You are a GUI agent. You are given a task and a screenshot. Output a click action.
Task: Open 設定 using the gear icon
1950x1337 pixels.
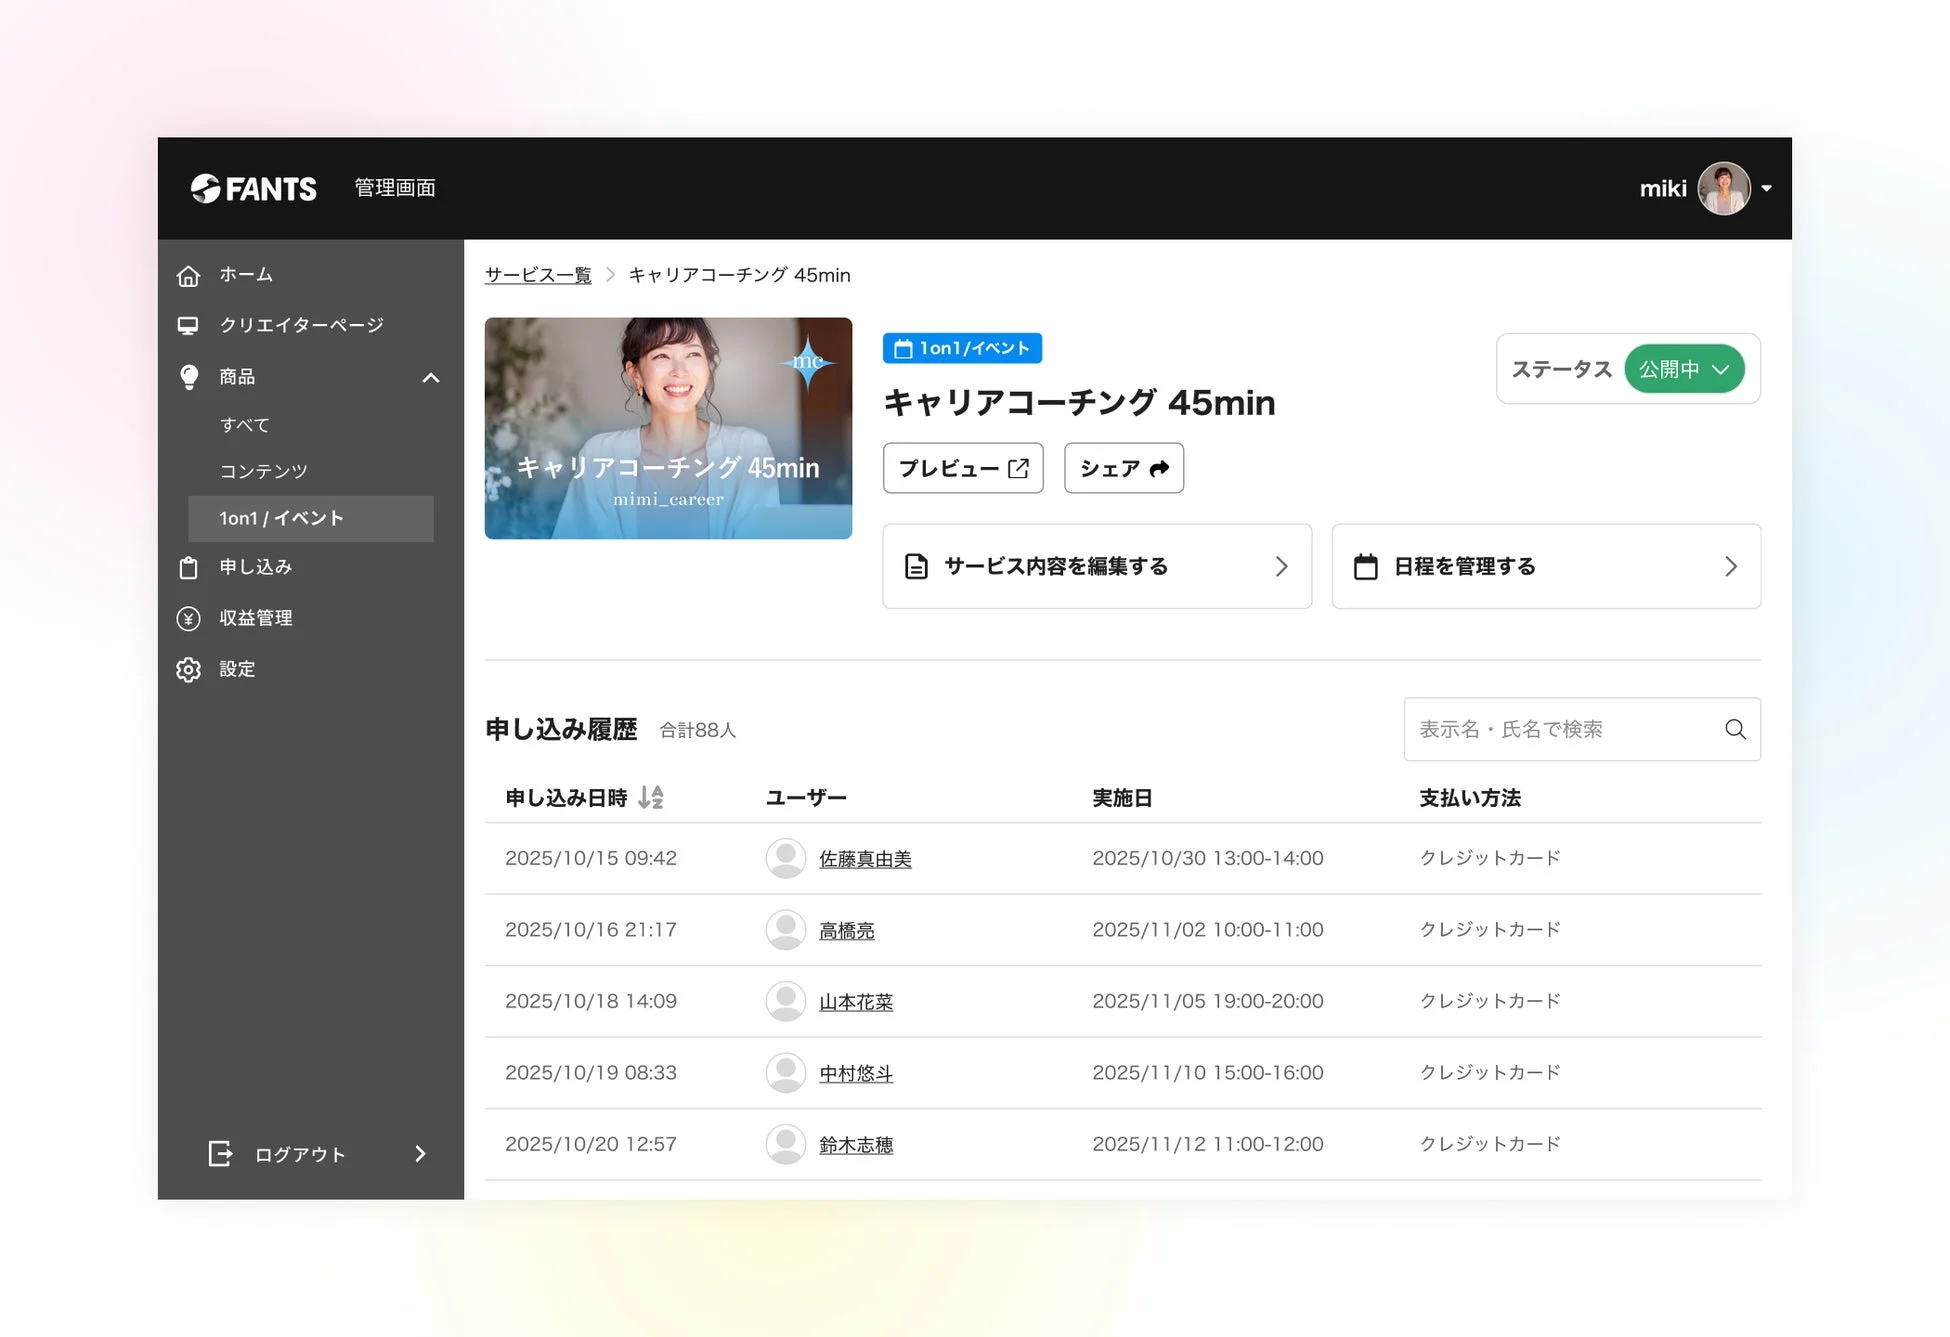pyautogui.click(x=189, y=669)
